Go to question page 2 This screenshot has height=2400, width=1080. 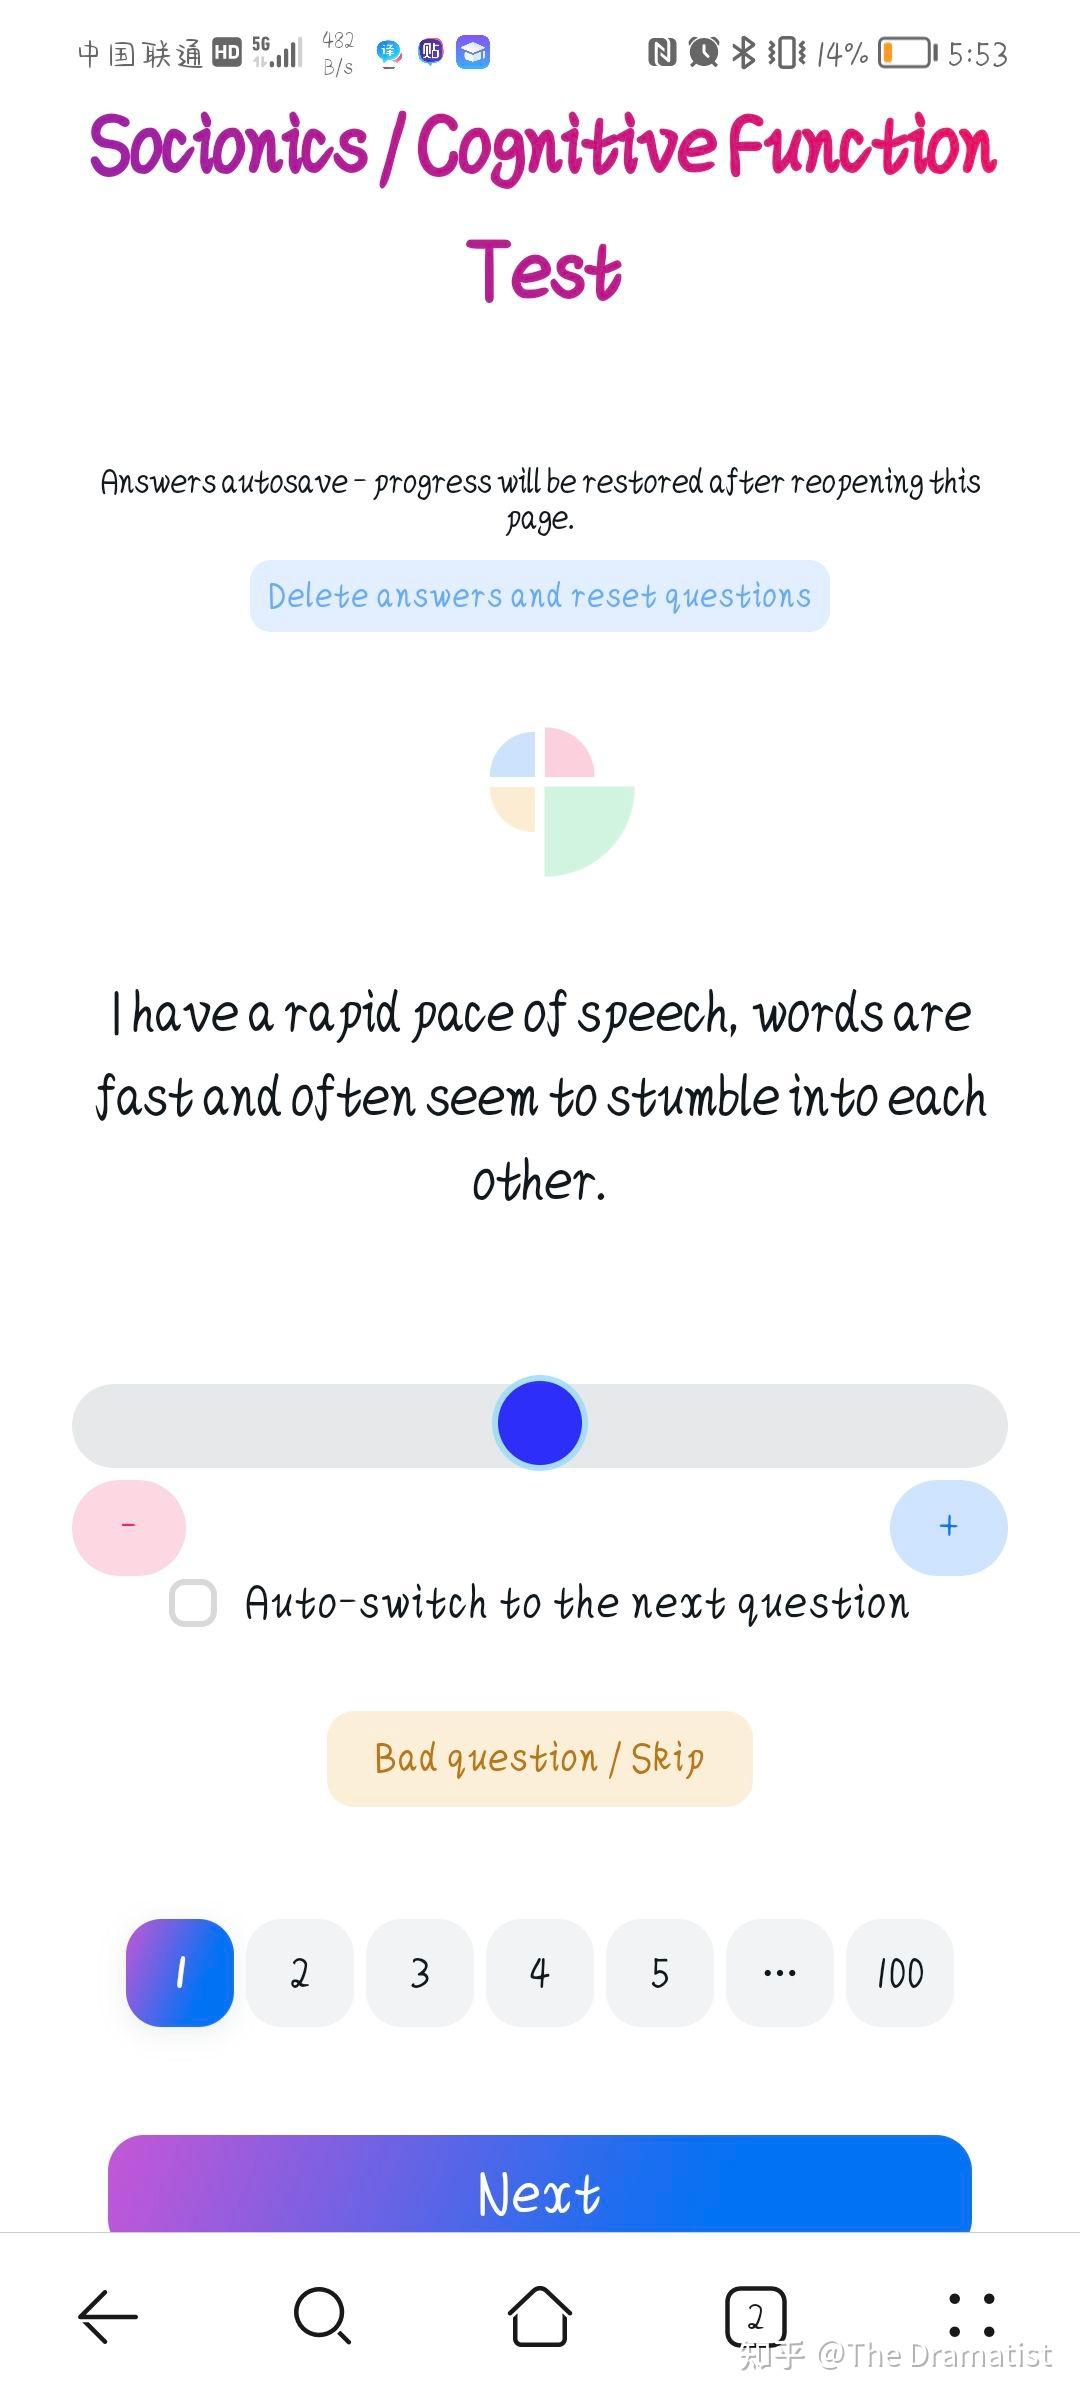[x=300, y=1973]
